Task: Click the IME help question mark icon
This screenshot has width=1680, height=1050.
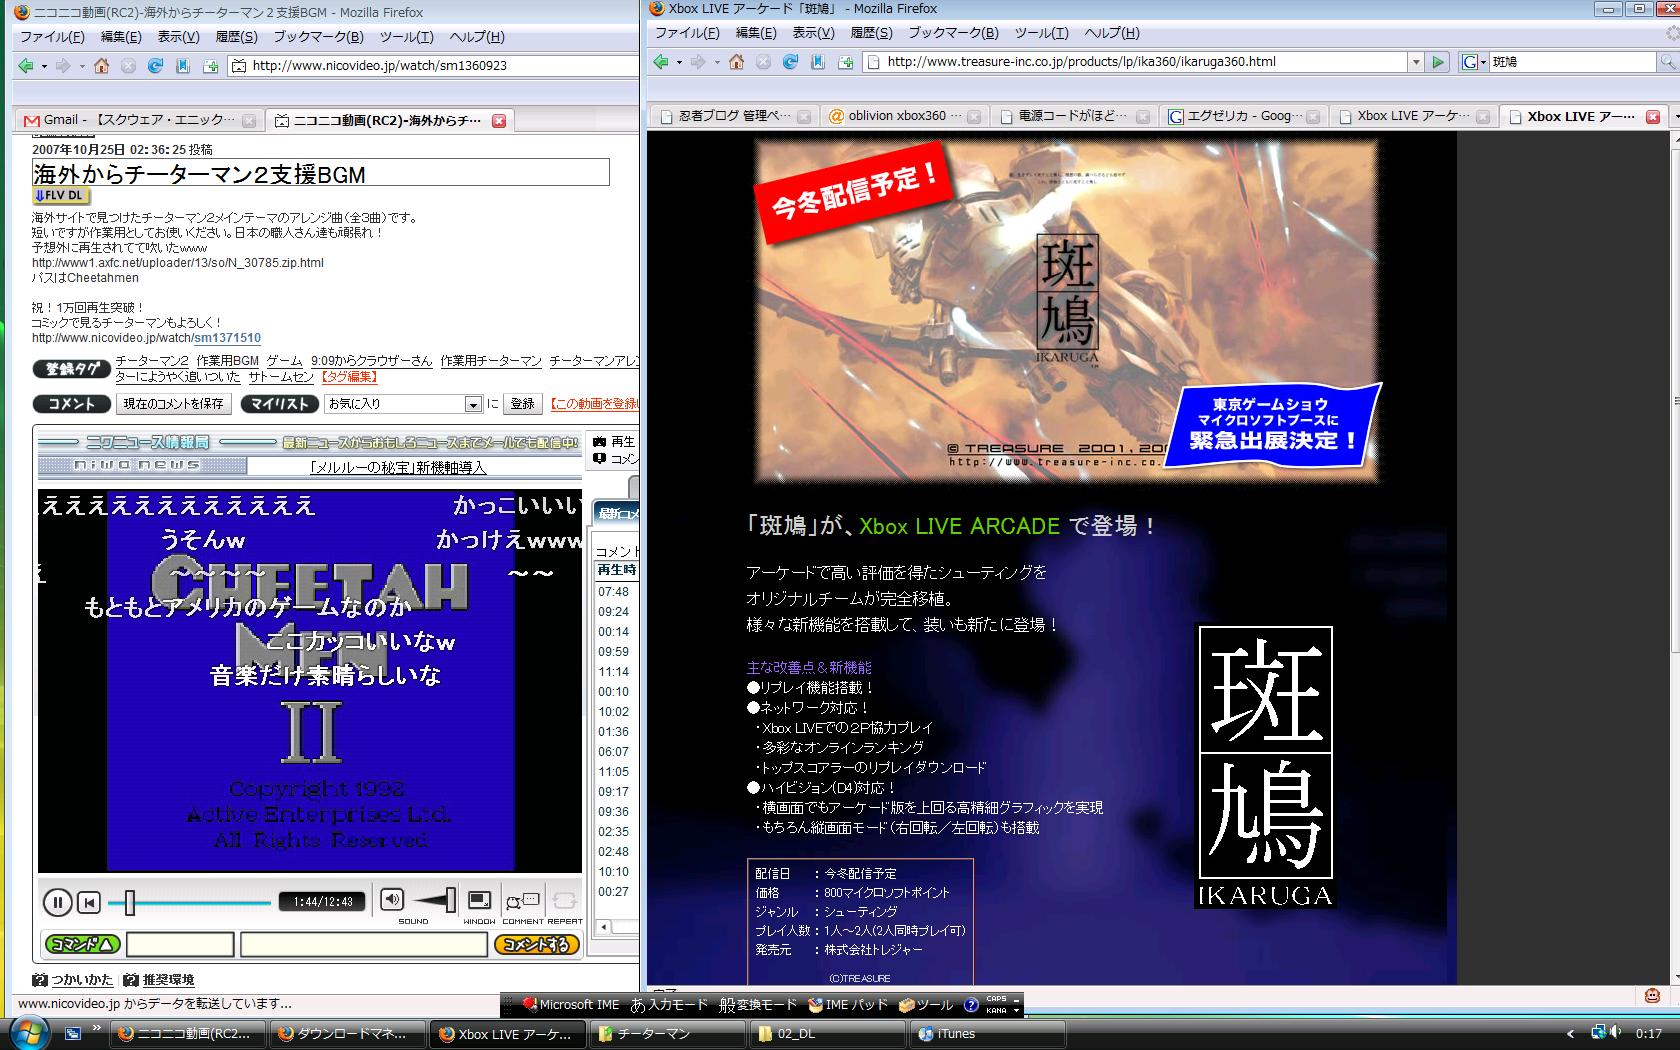Action: tap(971, 1005)
